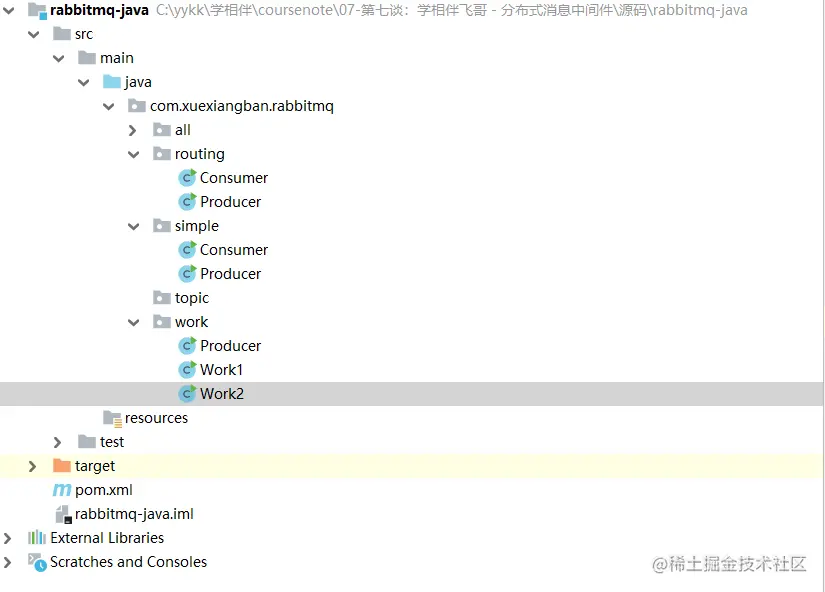Click the routing package icon
This screenshot has height=592, width=825.
click(162, 154)
